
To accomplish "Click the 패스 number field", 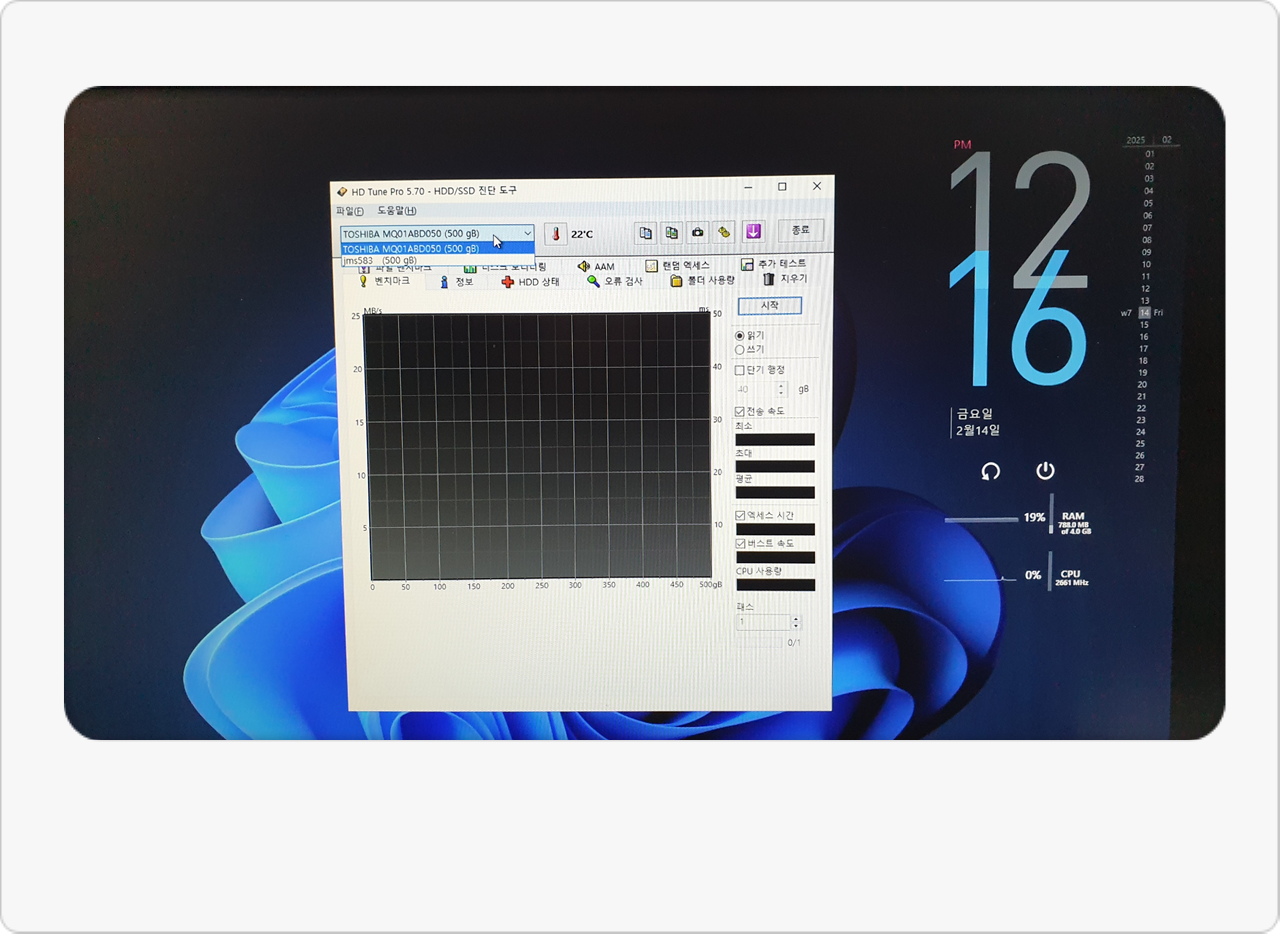I will point(763,622).
